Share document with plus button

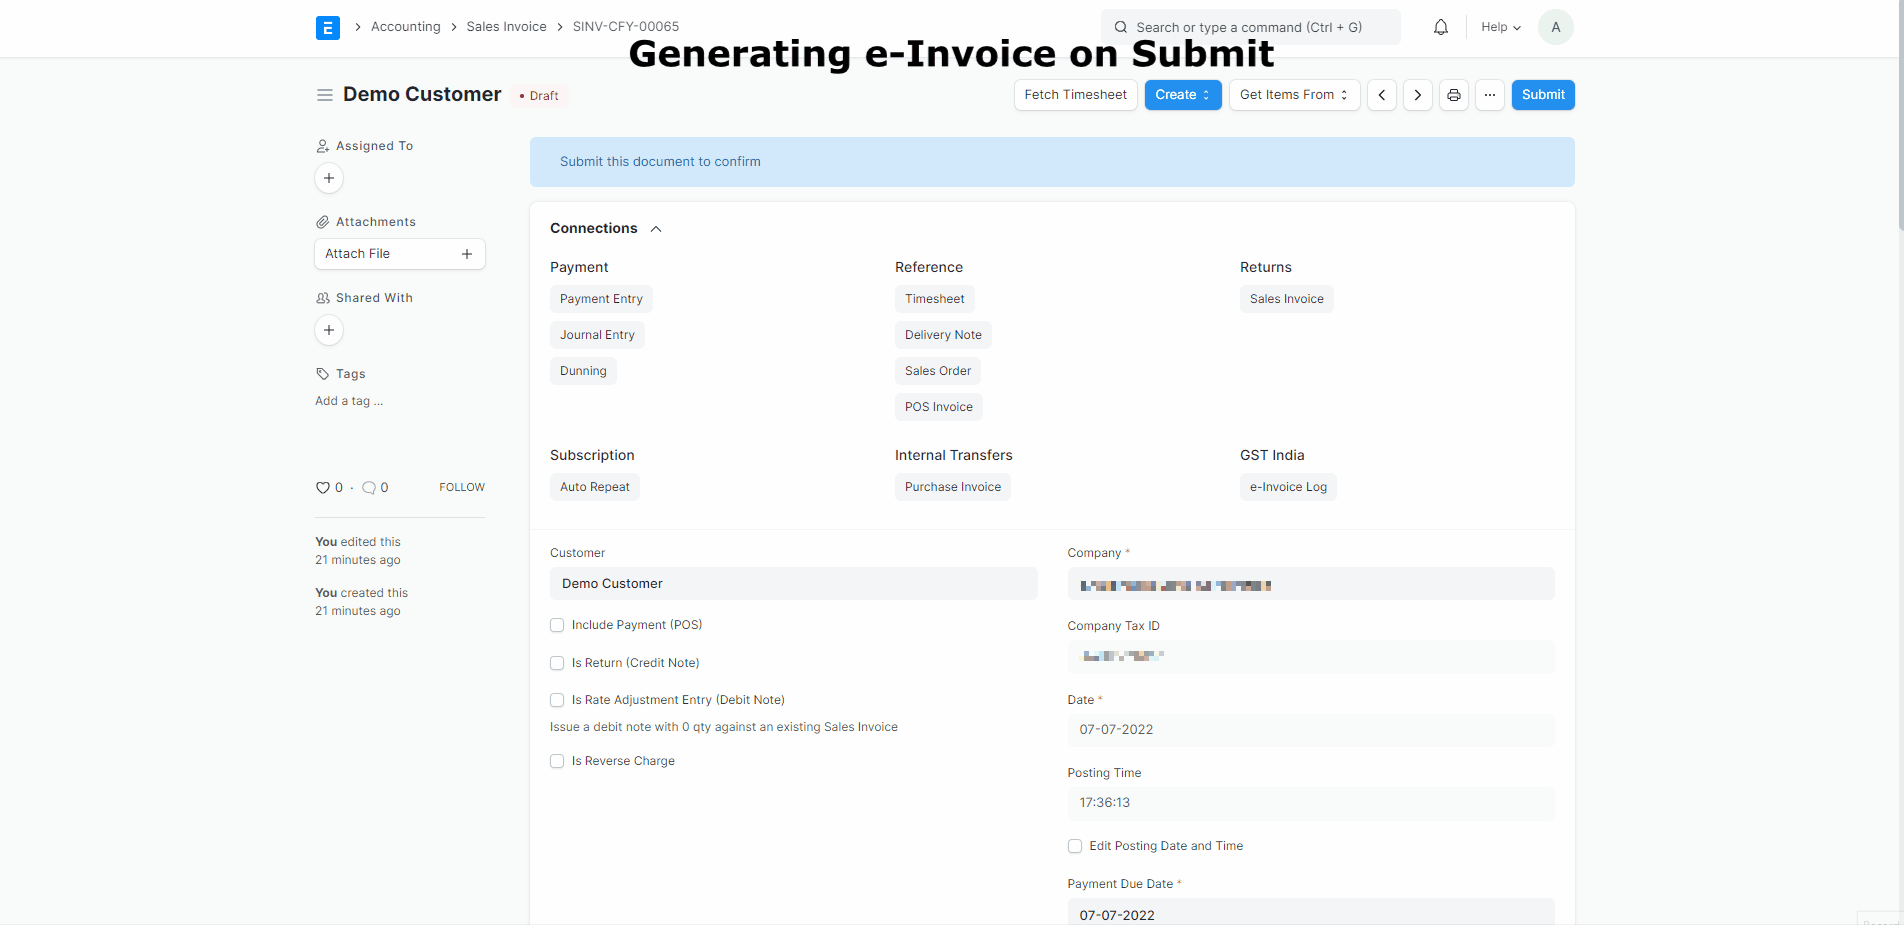point(329,330)
